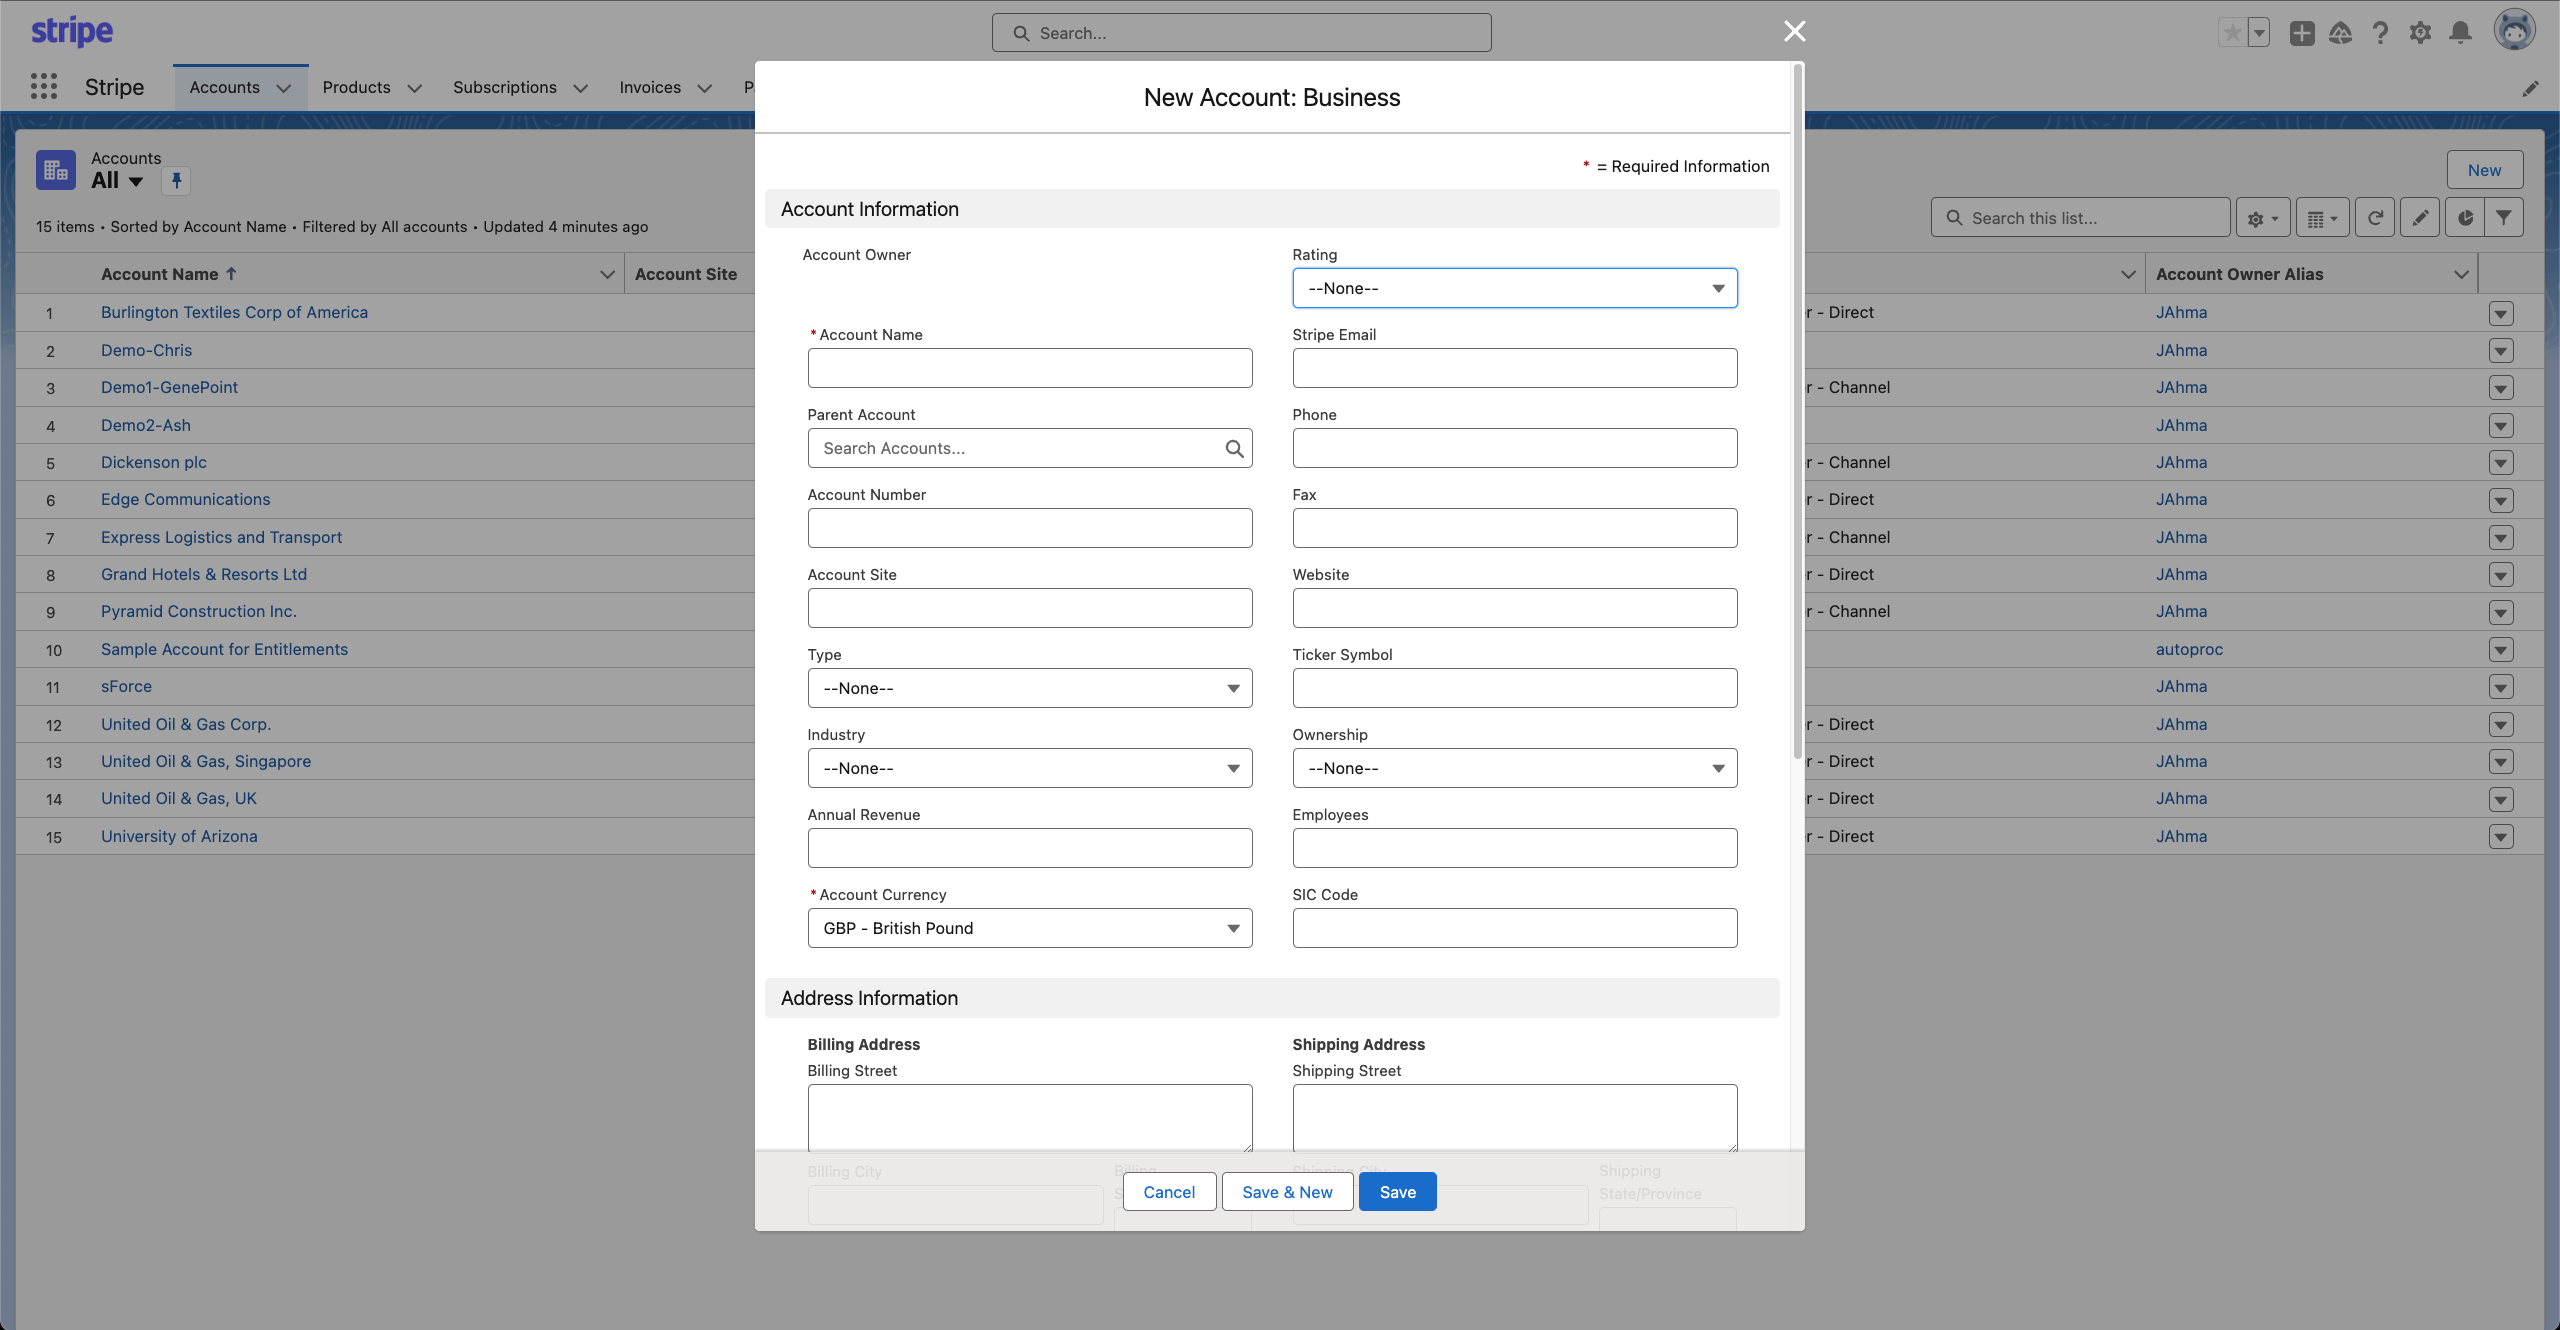Open the list filter funnel icon
This screenshot has height=1330, width=2560.
(x=2504, y=218)
